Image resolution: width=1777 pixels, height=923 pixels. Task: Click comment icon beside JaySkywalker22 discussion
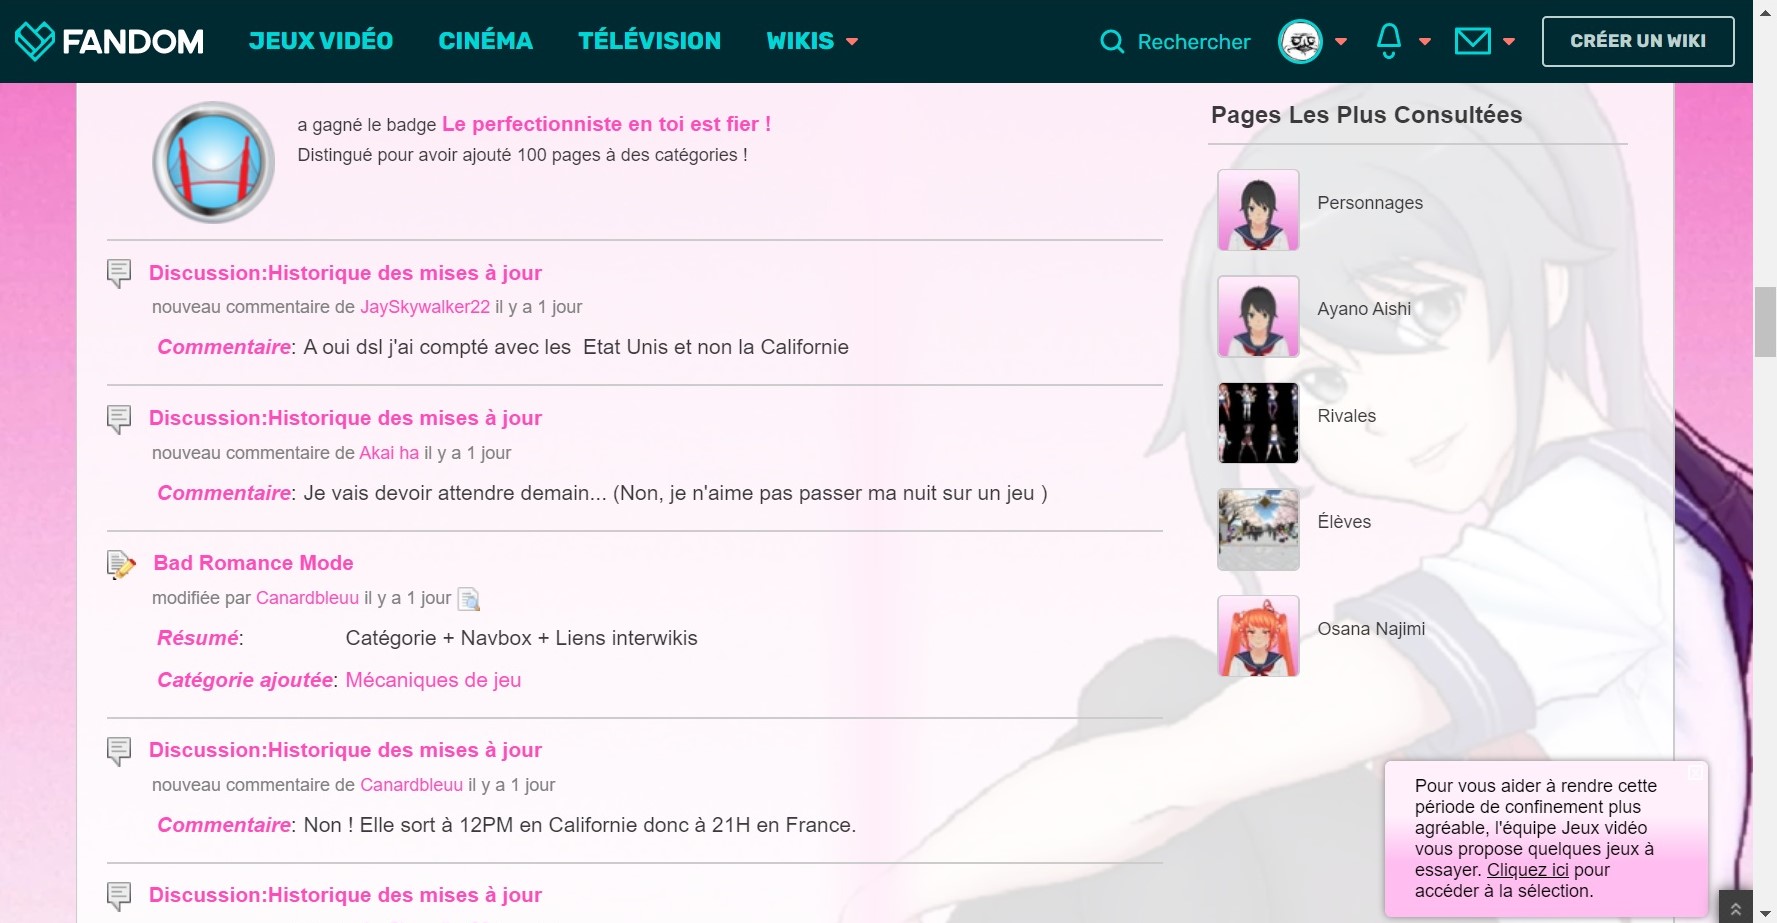(x=119, y=273)
